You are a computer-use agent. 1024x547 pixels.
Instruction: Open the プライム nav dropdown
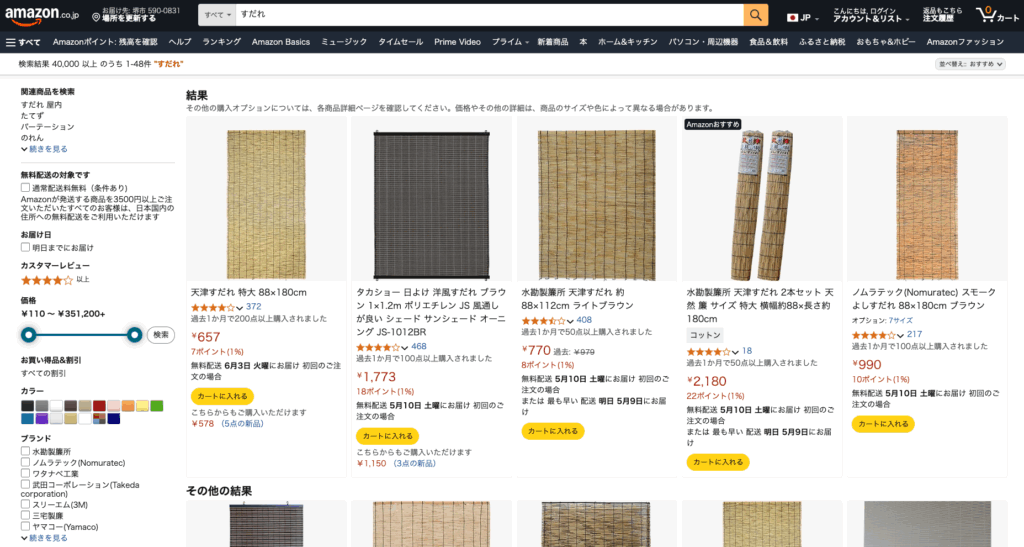510,42
